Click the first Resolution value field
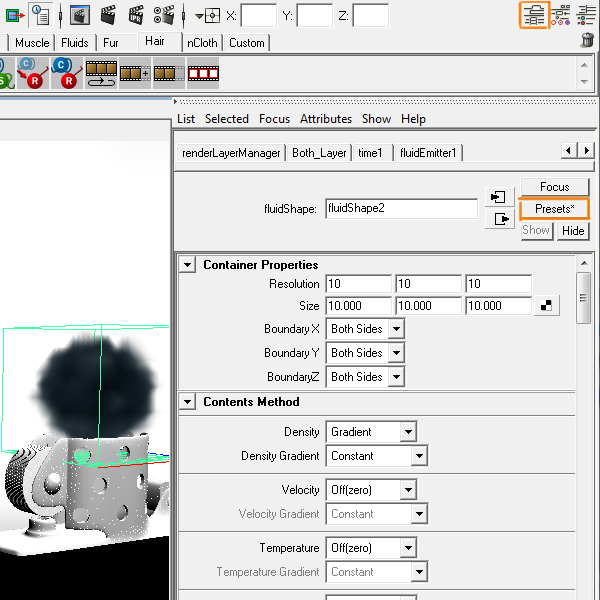This screenshot has height=600, width=600. (x=359, y=284)
